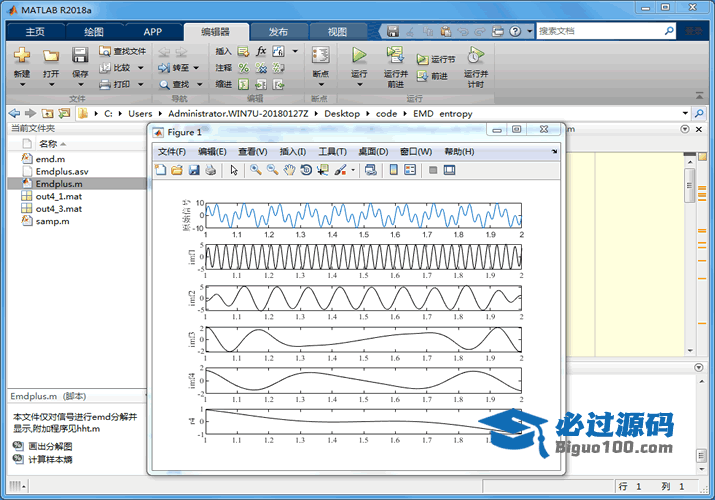This screenshot has width=715, height=500.
Task: Click the Advance (前进) button
Action: click(x=432, y=76)
